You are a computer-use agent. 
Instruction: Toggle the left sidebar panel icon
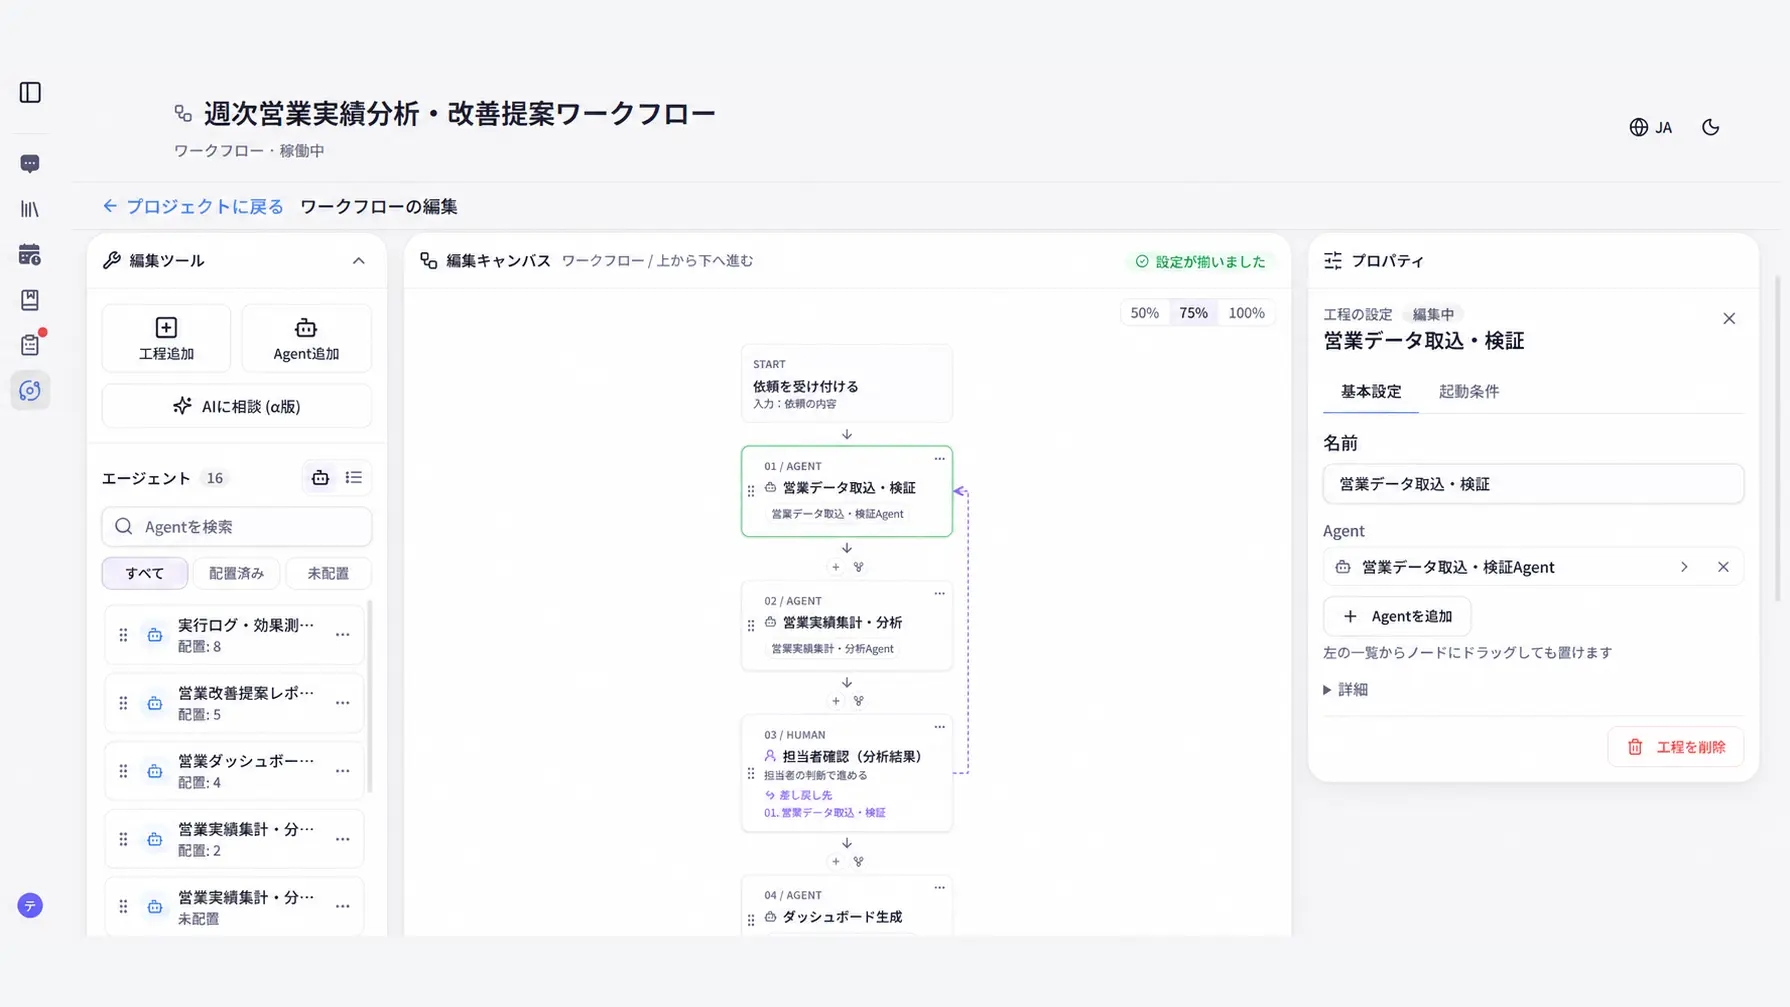click(30, 93)
